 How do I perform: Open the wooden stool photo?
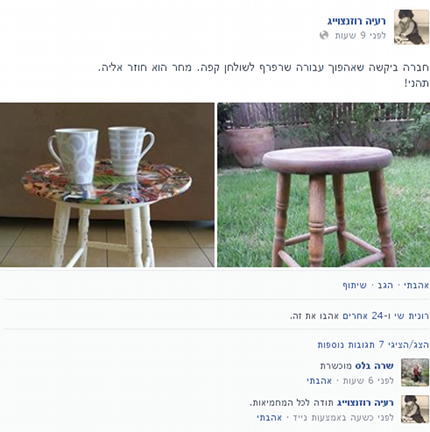(323, 185)
